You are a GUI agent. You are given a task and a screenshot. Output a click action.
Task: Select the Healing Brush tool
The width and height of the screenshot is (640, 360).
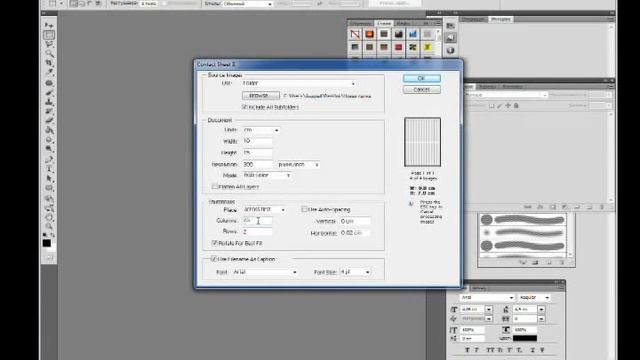49,83
